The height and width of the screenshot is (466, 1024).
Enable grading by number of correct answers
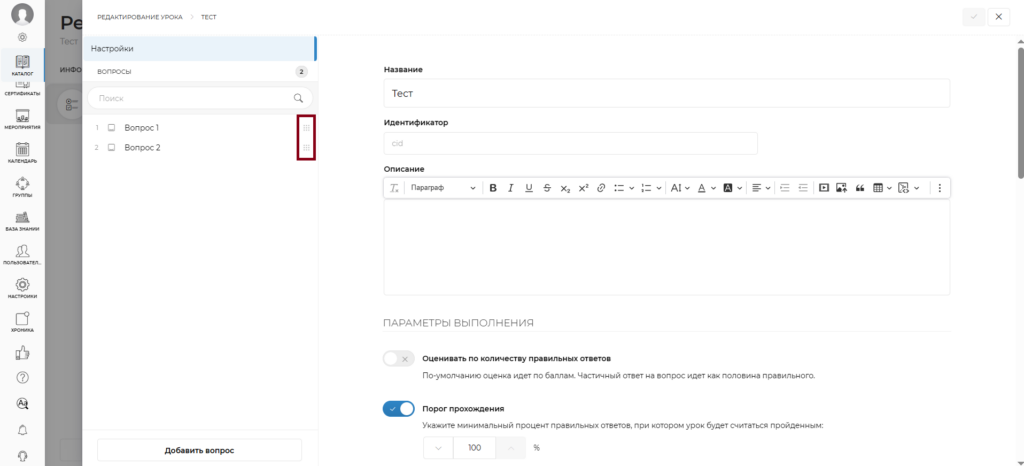click(x=398, y=359)
